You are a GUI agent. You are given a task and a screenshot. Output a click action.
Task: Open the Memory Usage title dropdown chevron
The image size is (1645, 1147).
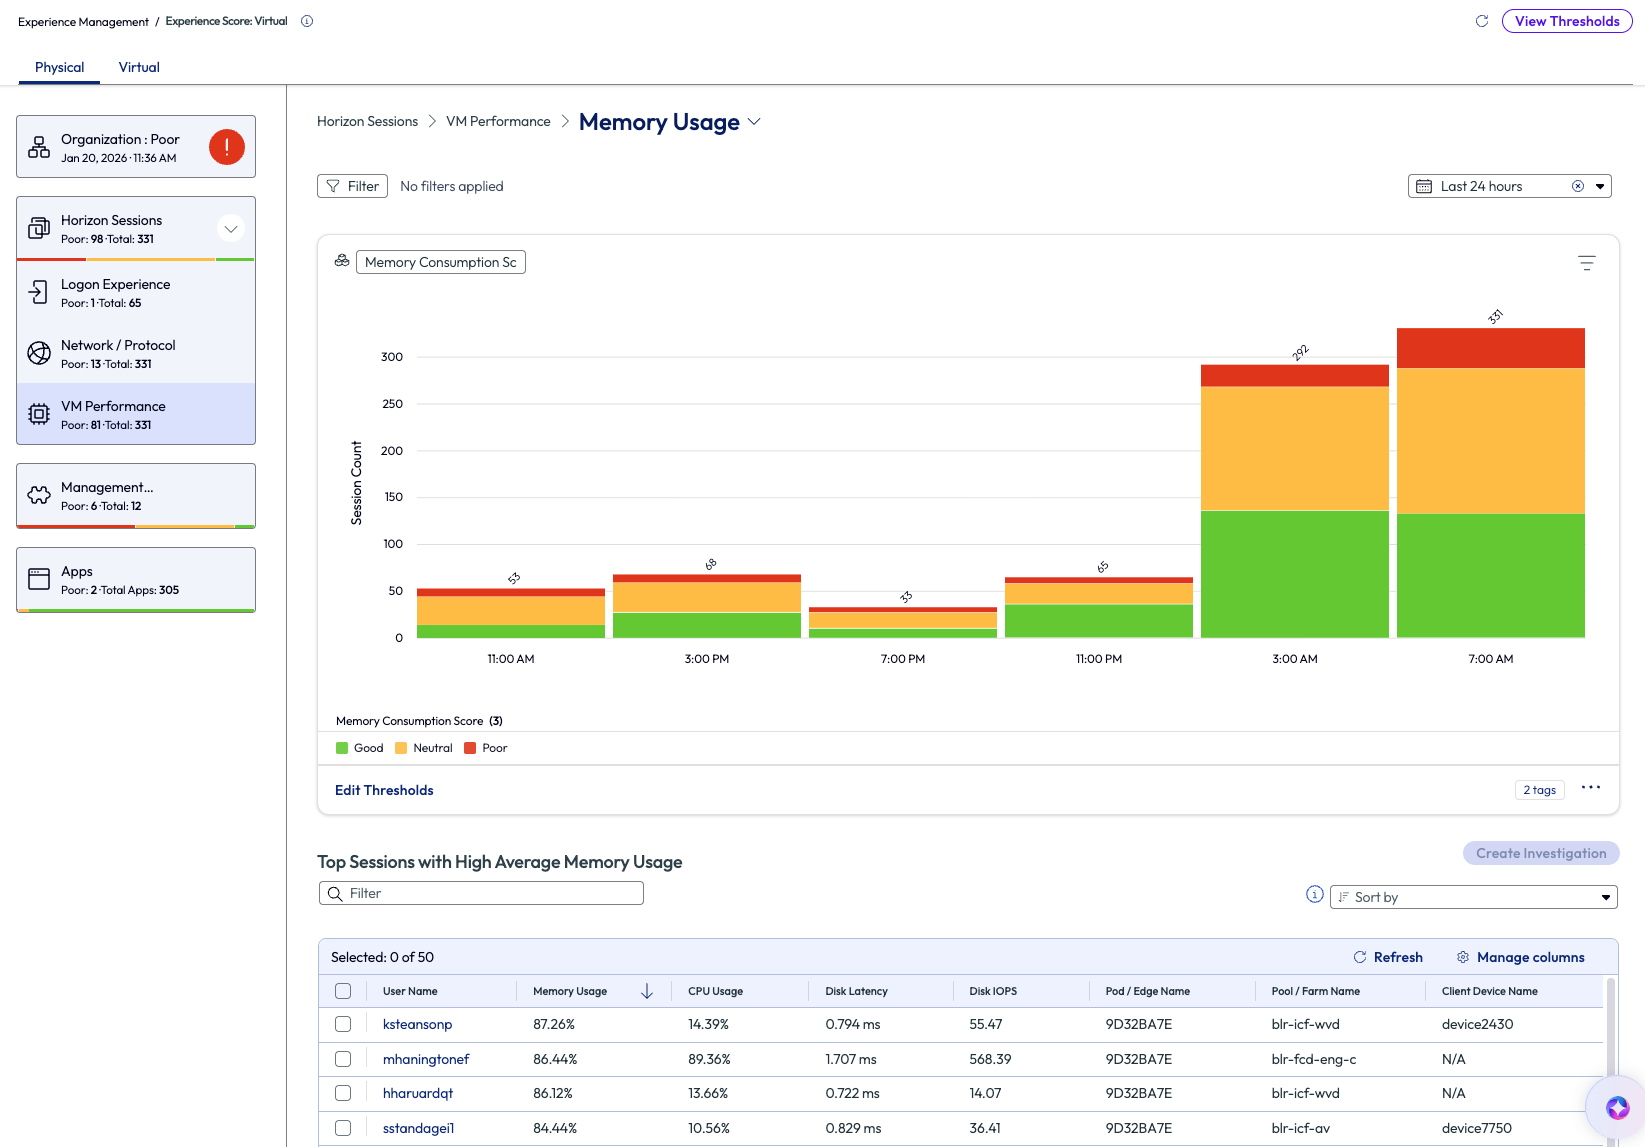(x=754, y=122)
